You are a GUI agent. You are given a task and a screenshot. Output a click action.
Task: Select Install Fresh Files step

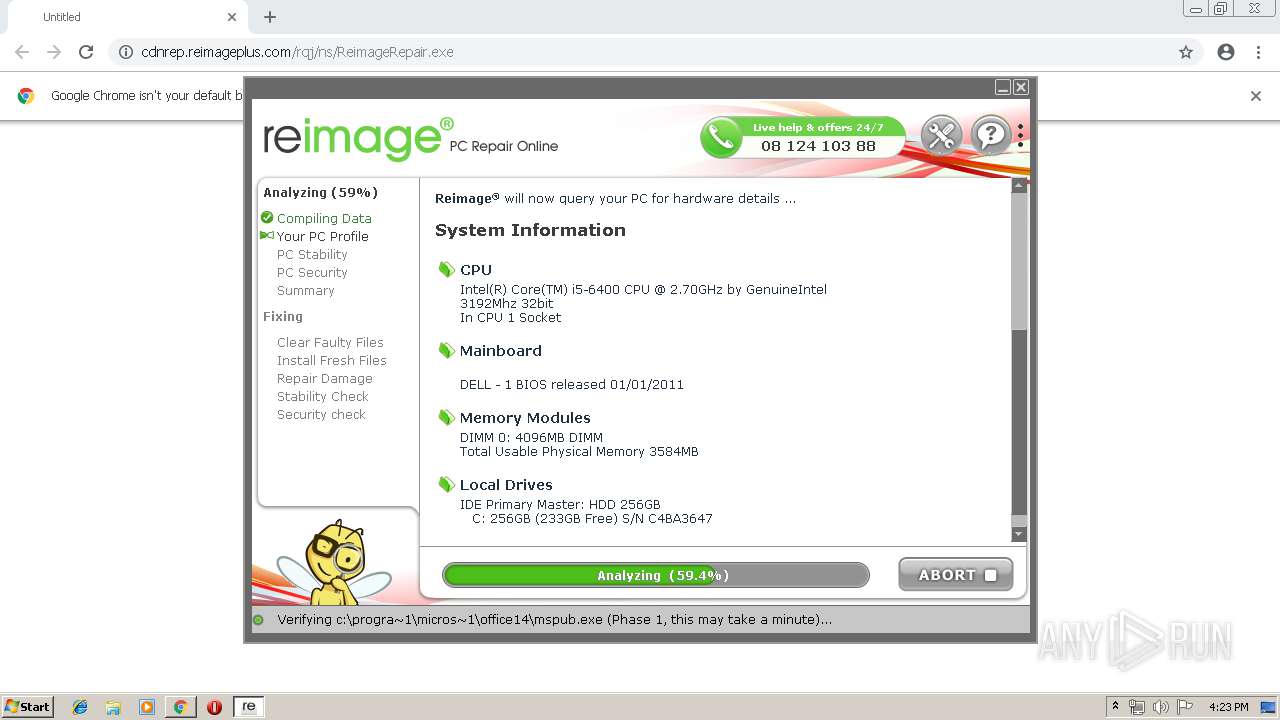(x=331, y=360)
